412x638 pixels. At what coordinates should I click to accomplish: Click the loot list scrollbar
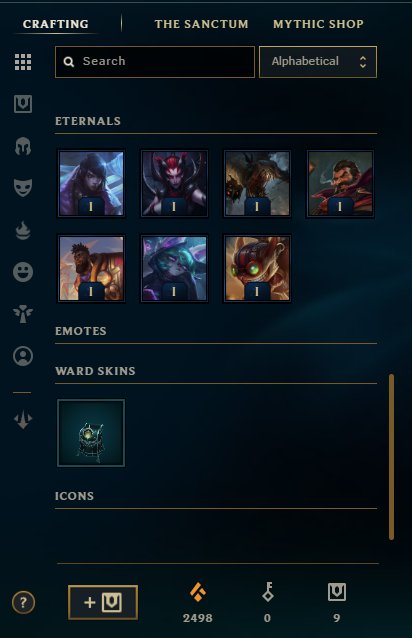[391, 457]
